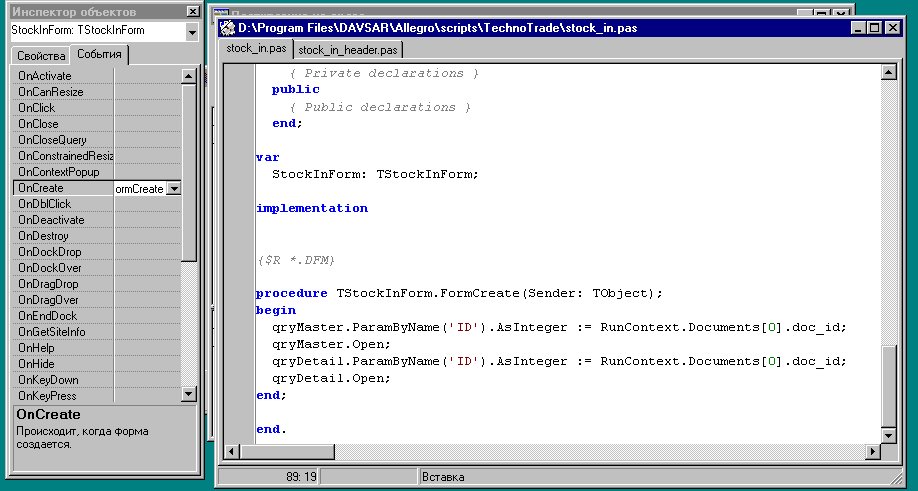Click the 'qryDetail.Open;' code line
This screenshot has width=918, height=491.
pyautogui.click(x=331, y=378)
